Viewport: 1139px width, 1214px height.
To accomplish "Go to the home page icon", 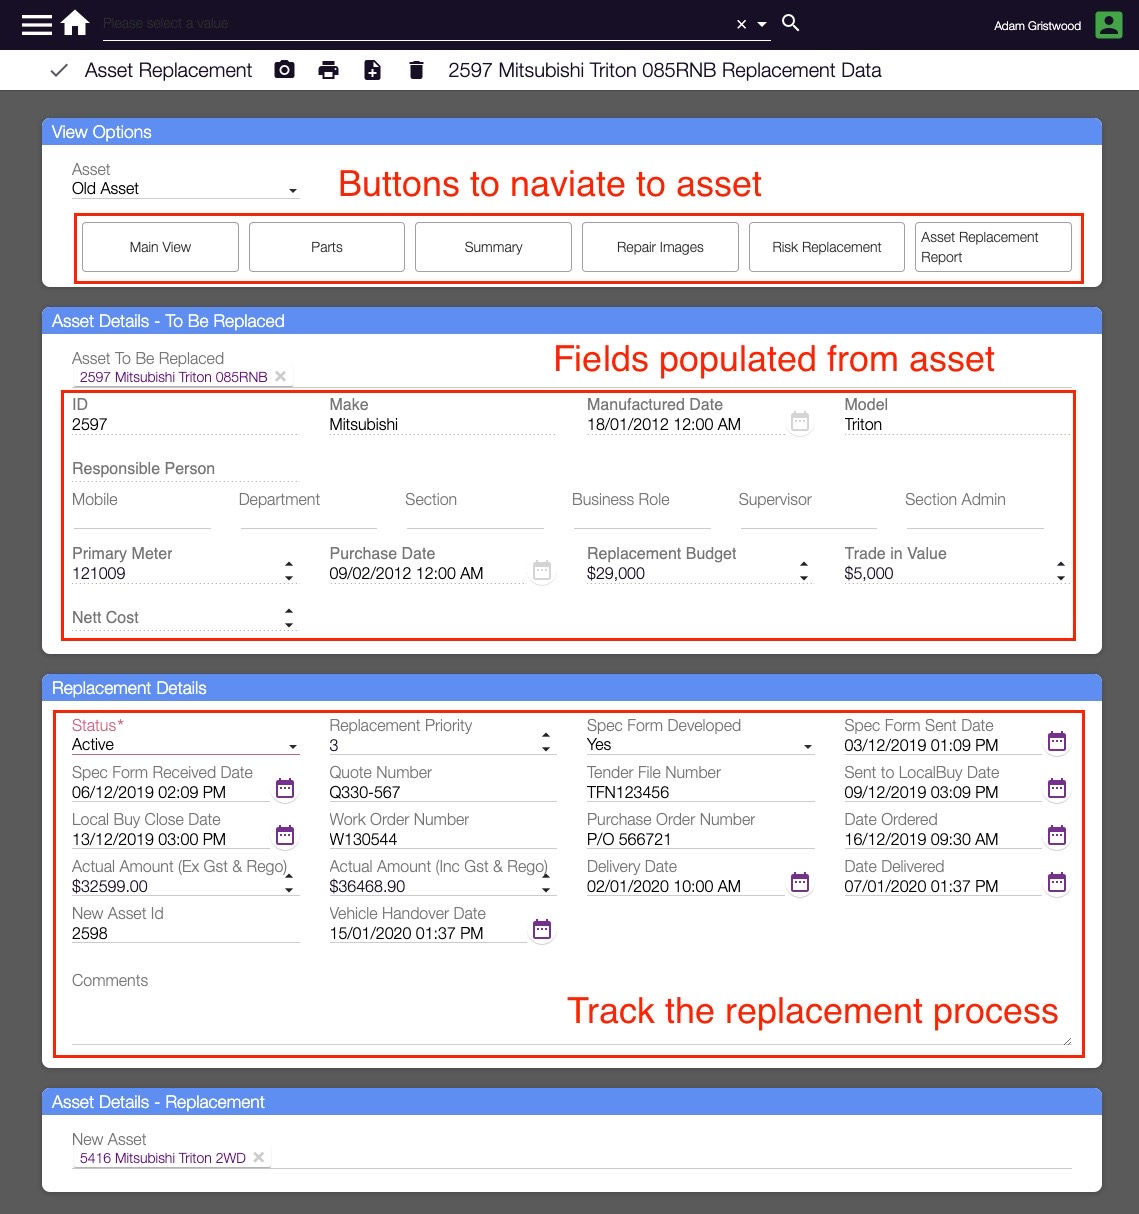I will 75,24.
